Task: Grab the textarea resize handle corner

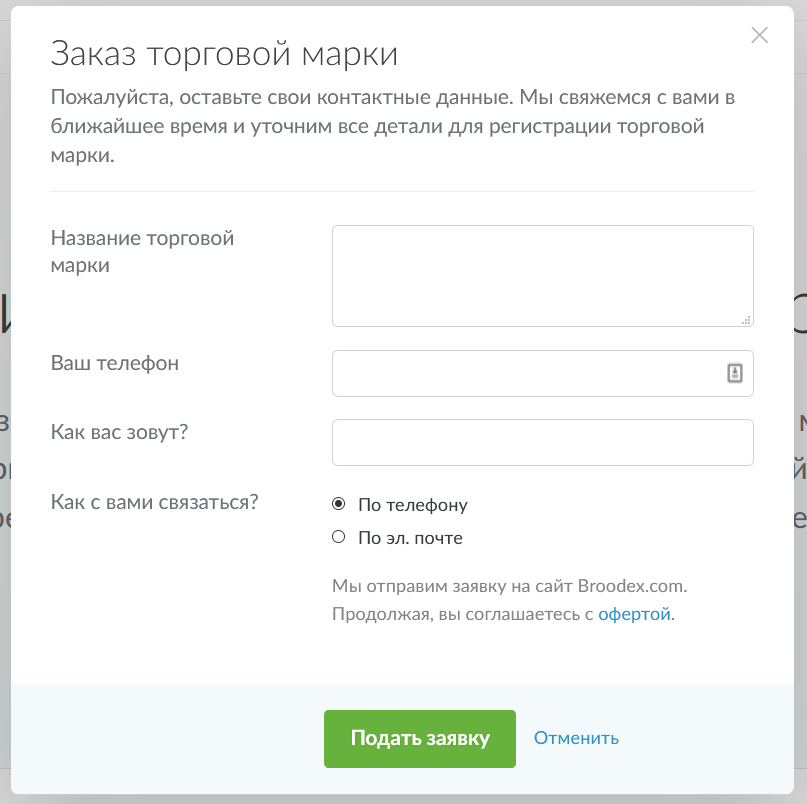Action: click(x=747, y=320)
